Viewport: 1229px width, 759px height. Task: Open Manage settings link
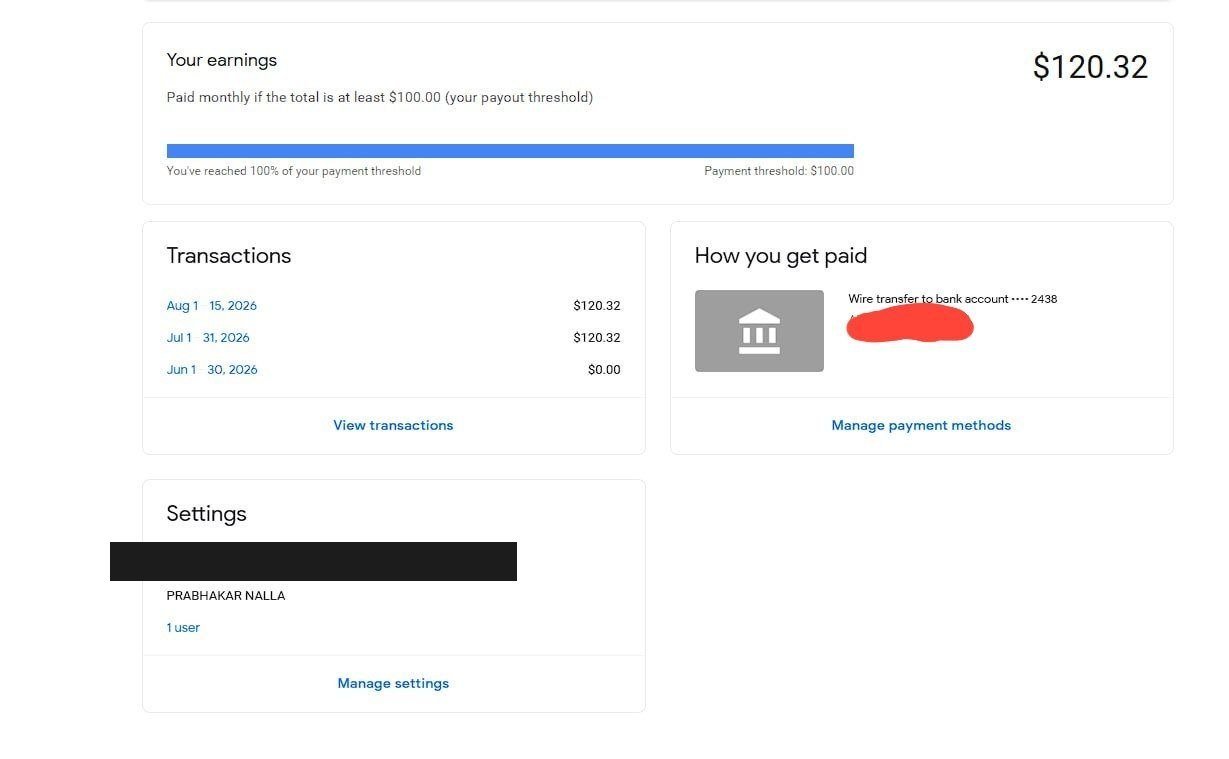pyautogui.click(x=393, y=683)
